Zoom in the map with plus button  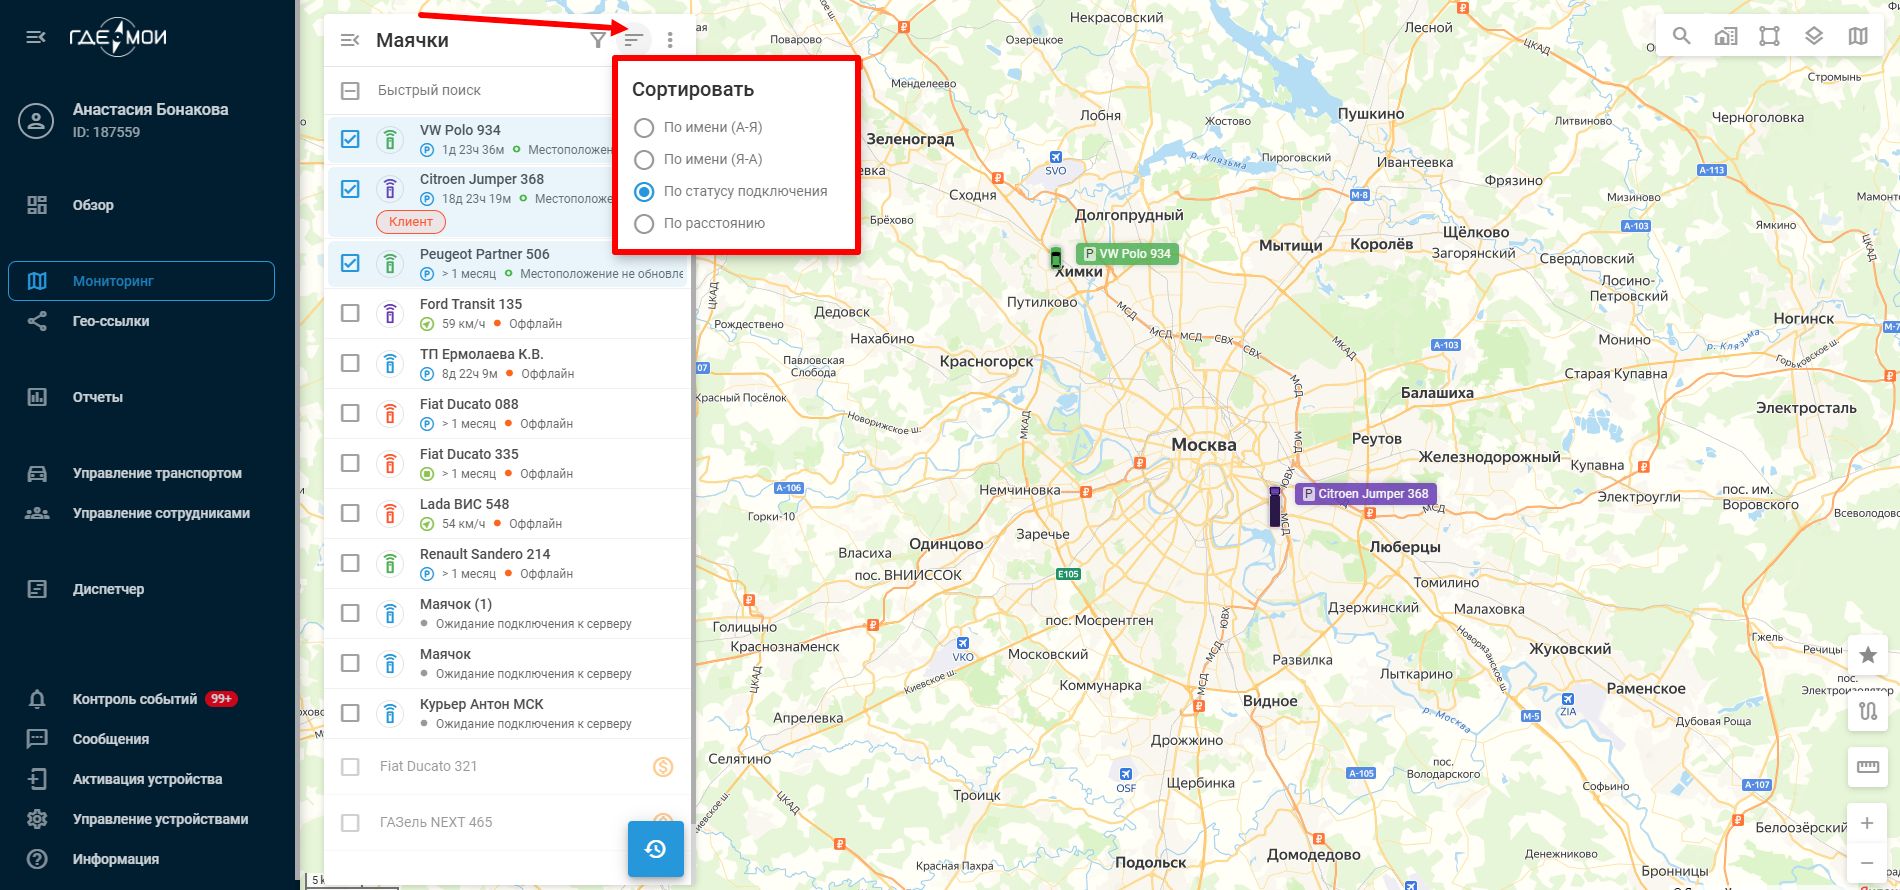[1867, 823]
